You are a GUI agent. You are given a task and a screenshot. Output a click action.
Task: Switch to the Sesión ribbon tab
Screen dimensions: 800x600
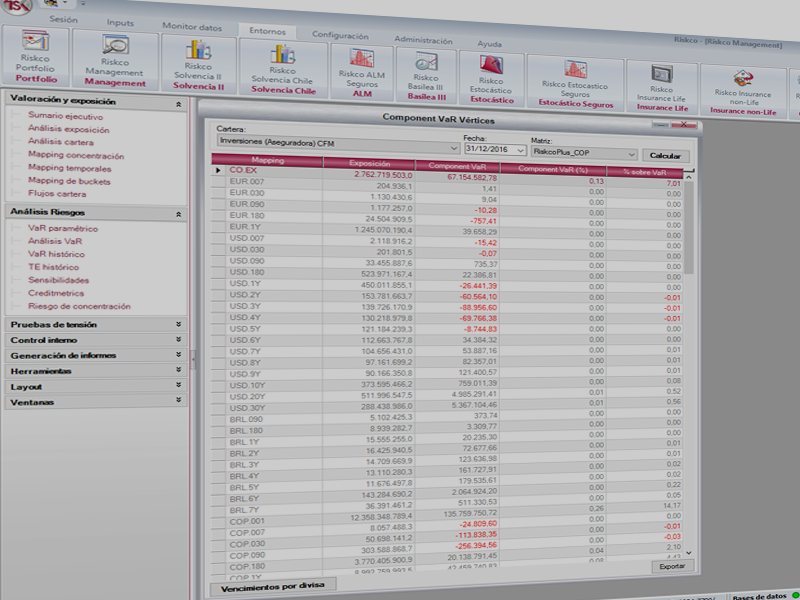pos(64,19)
